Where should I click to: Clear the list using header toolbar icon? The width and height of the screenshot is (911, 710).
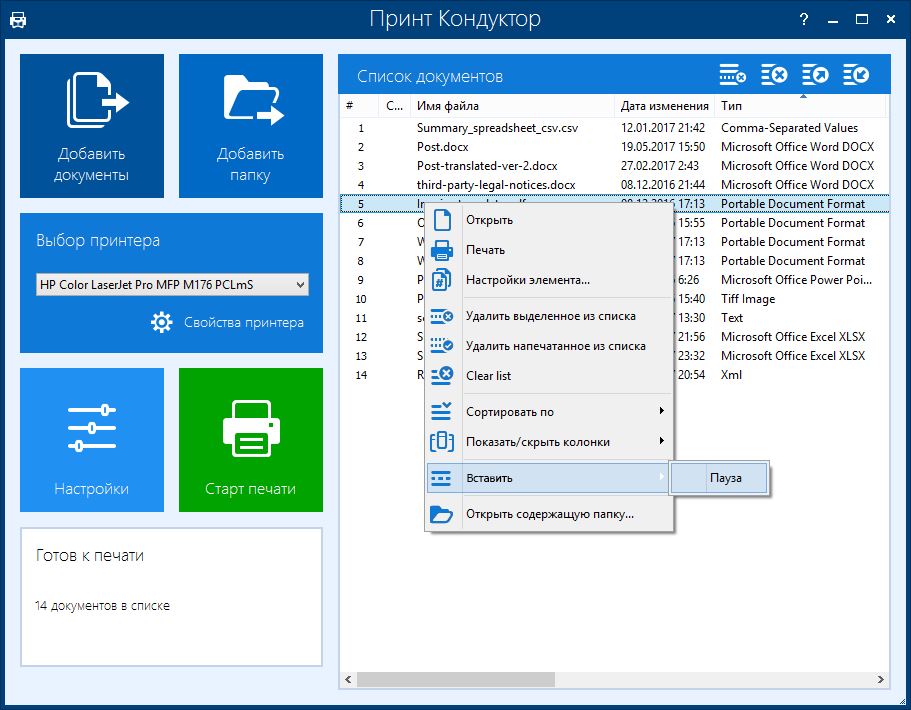pyautogui.click(x=774, y=75)
